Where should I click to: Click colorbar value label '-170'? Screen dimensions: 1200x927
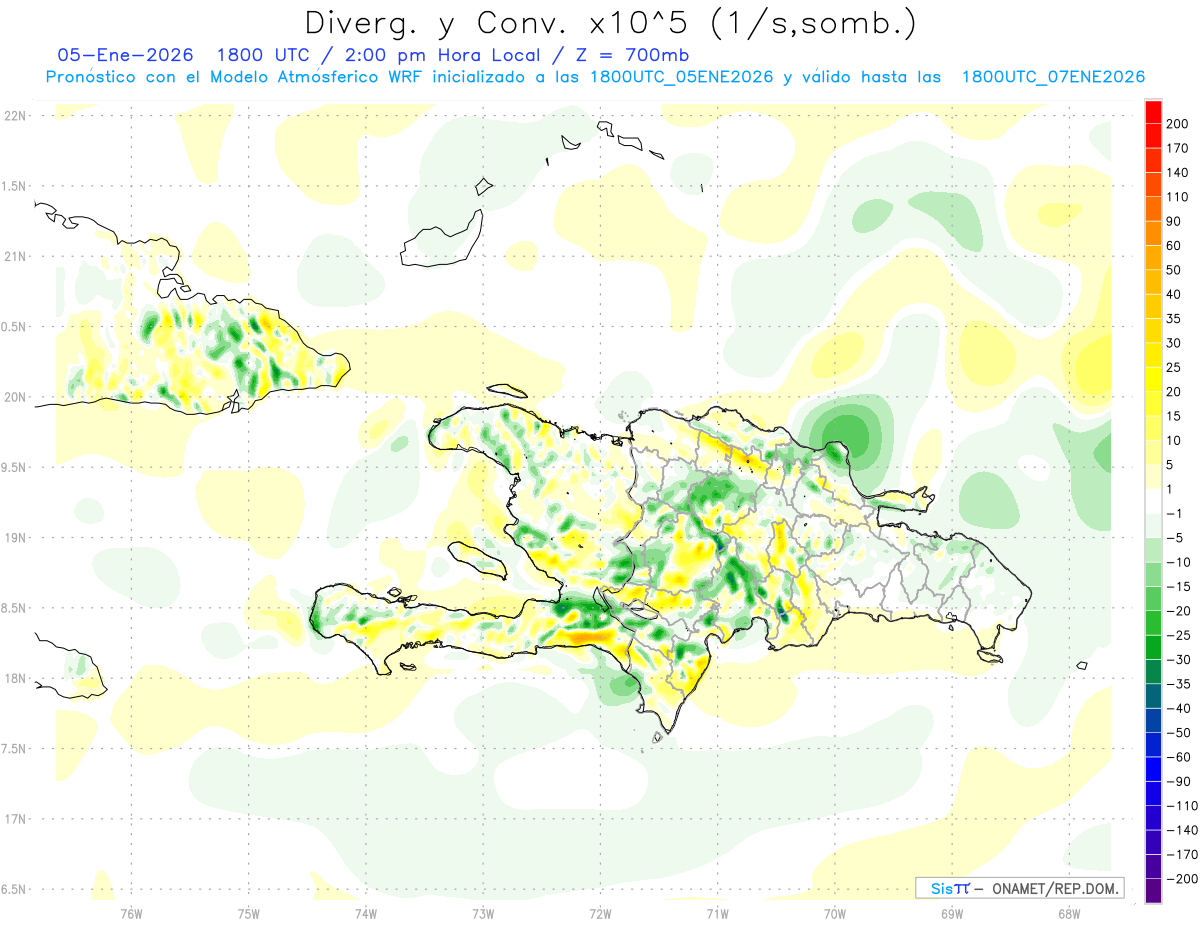tap(1182, 854)
